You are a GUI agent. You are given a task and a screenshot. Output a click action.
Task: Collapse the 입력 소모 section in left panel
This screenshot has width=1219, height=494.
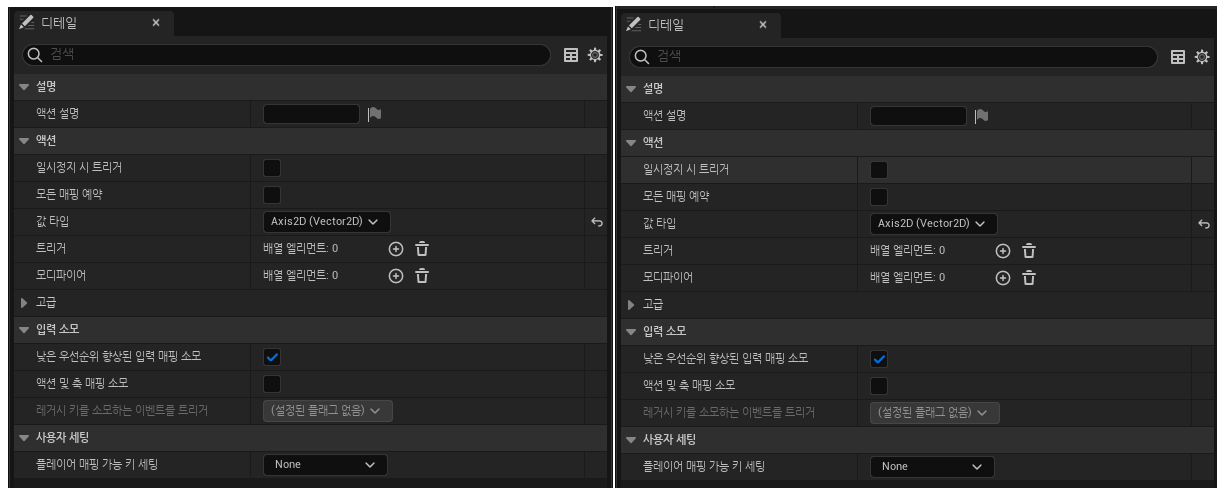pyautogui.click(x=24, y=329)
